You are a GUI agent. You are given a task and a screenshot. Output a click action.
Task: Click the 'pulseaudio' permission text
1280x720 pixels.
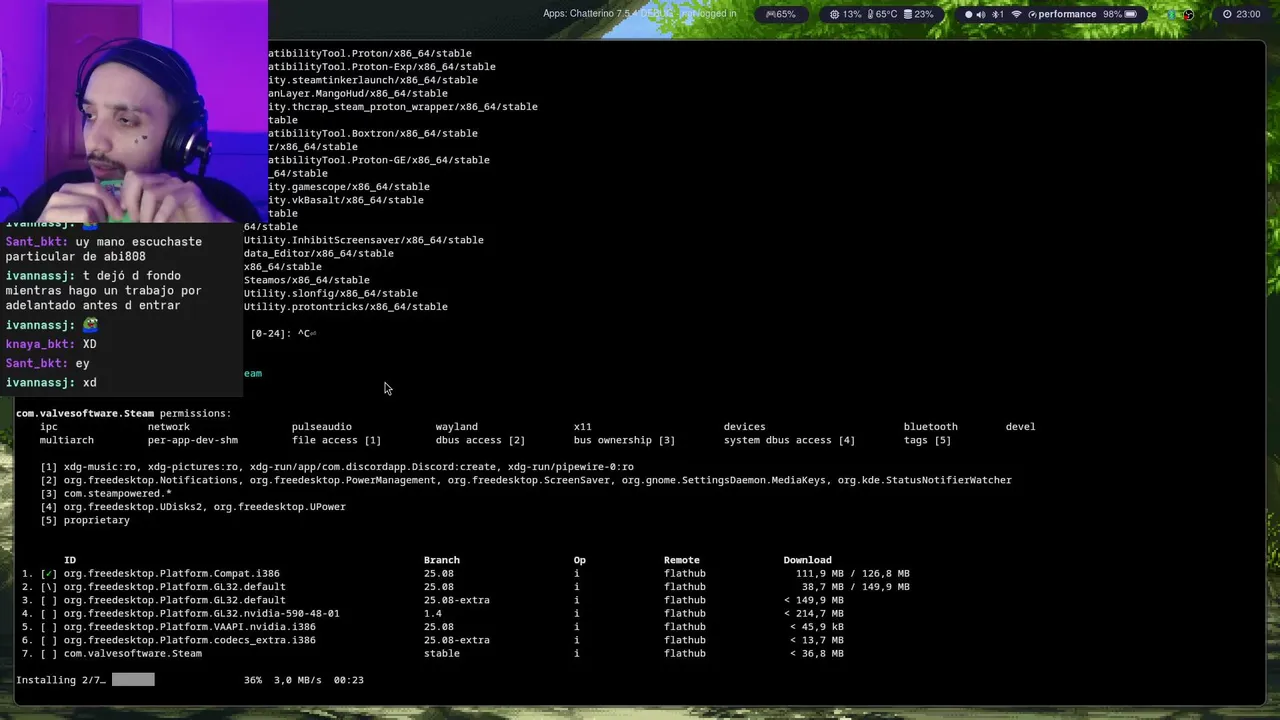[321, 427]
